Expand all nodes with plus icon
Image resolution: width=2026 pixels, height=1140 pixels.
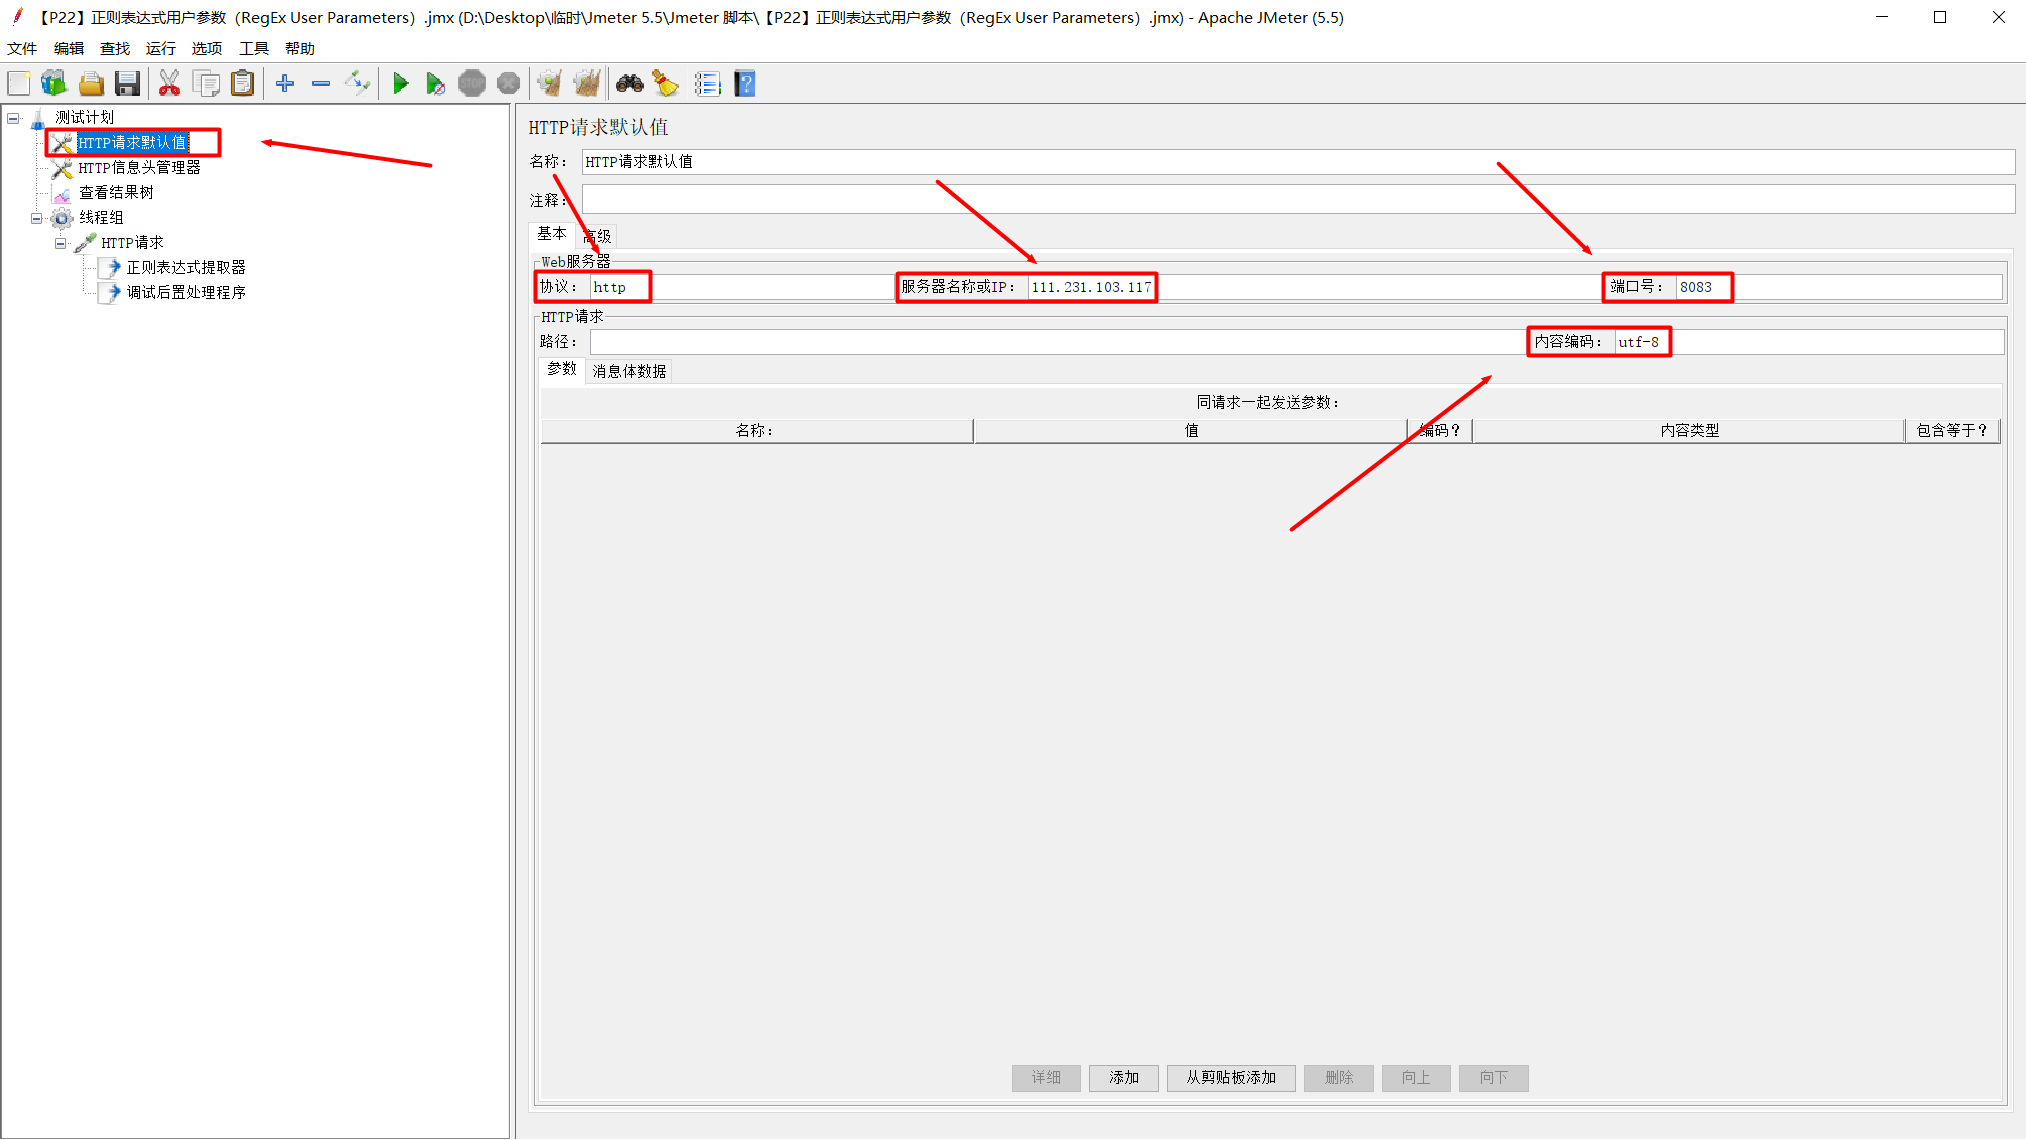(285, 84)
